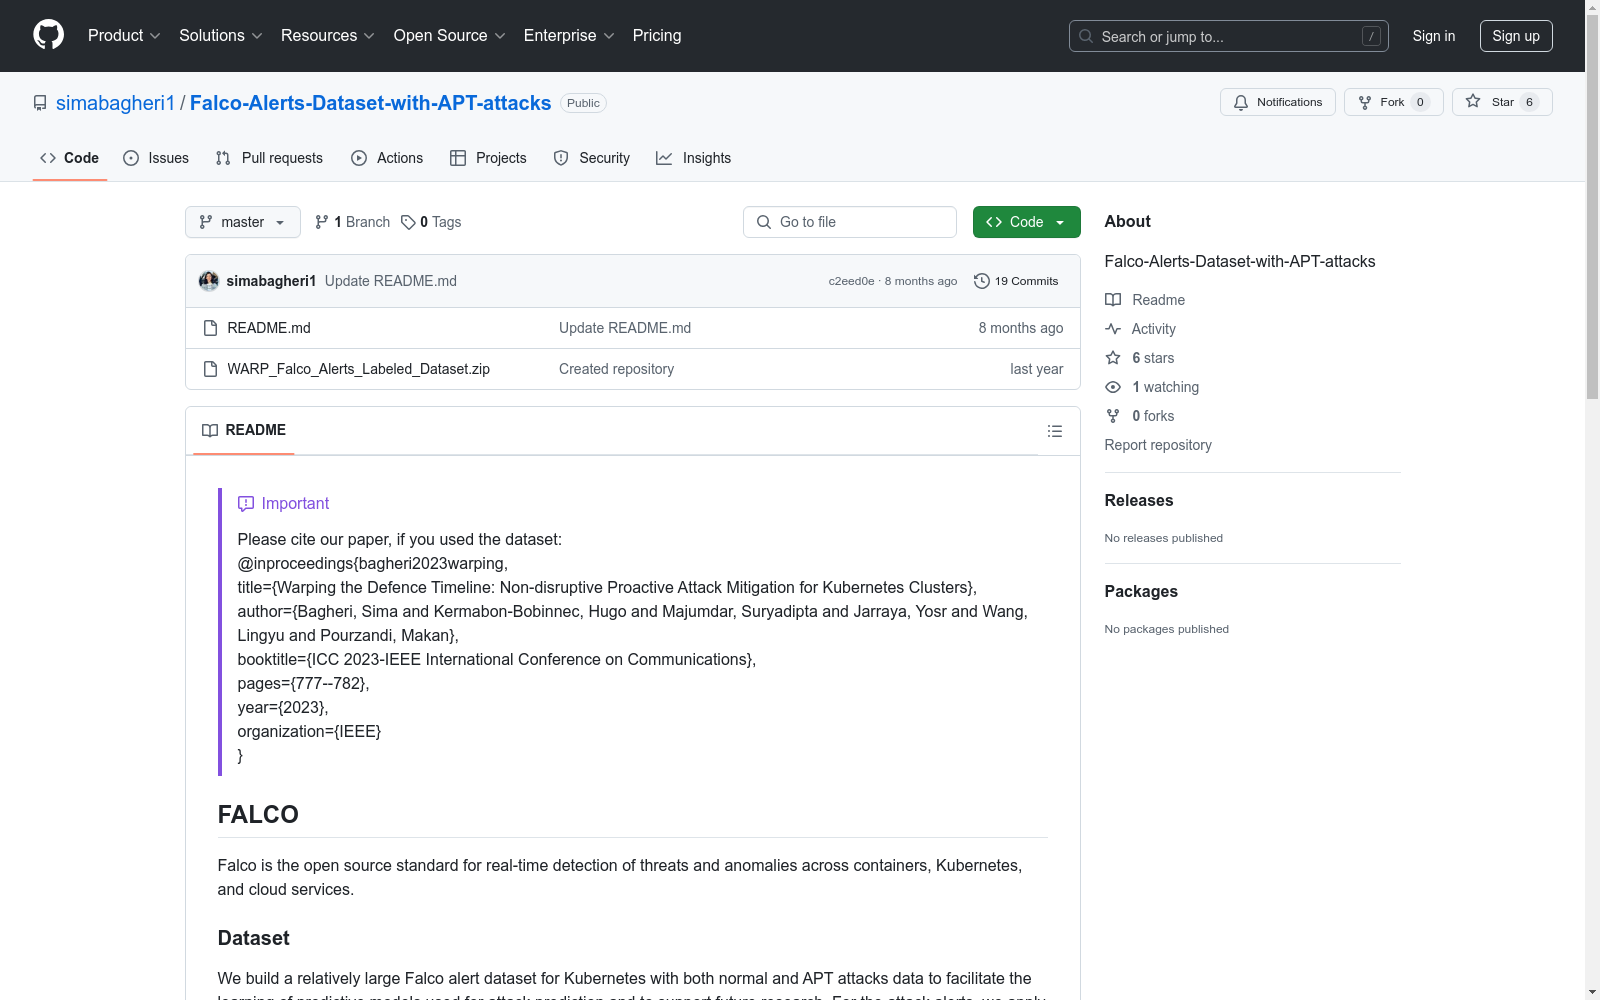Expand the Product menu

(x=124, y=36)
